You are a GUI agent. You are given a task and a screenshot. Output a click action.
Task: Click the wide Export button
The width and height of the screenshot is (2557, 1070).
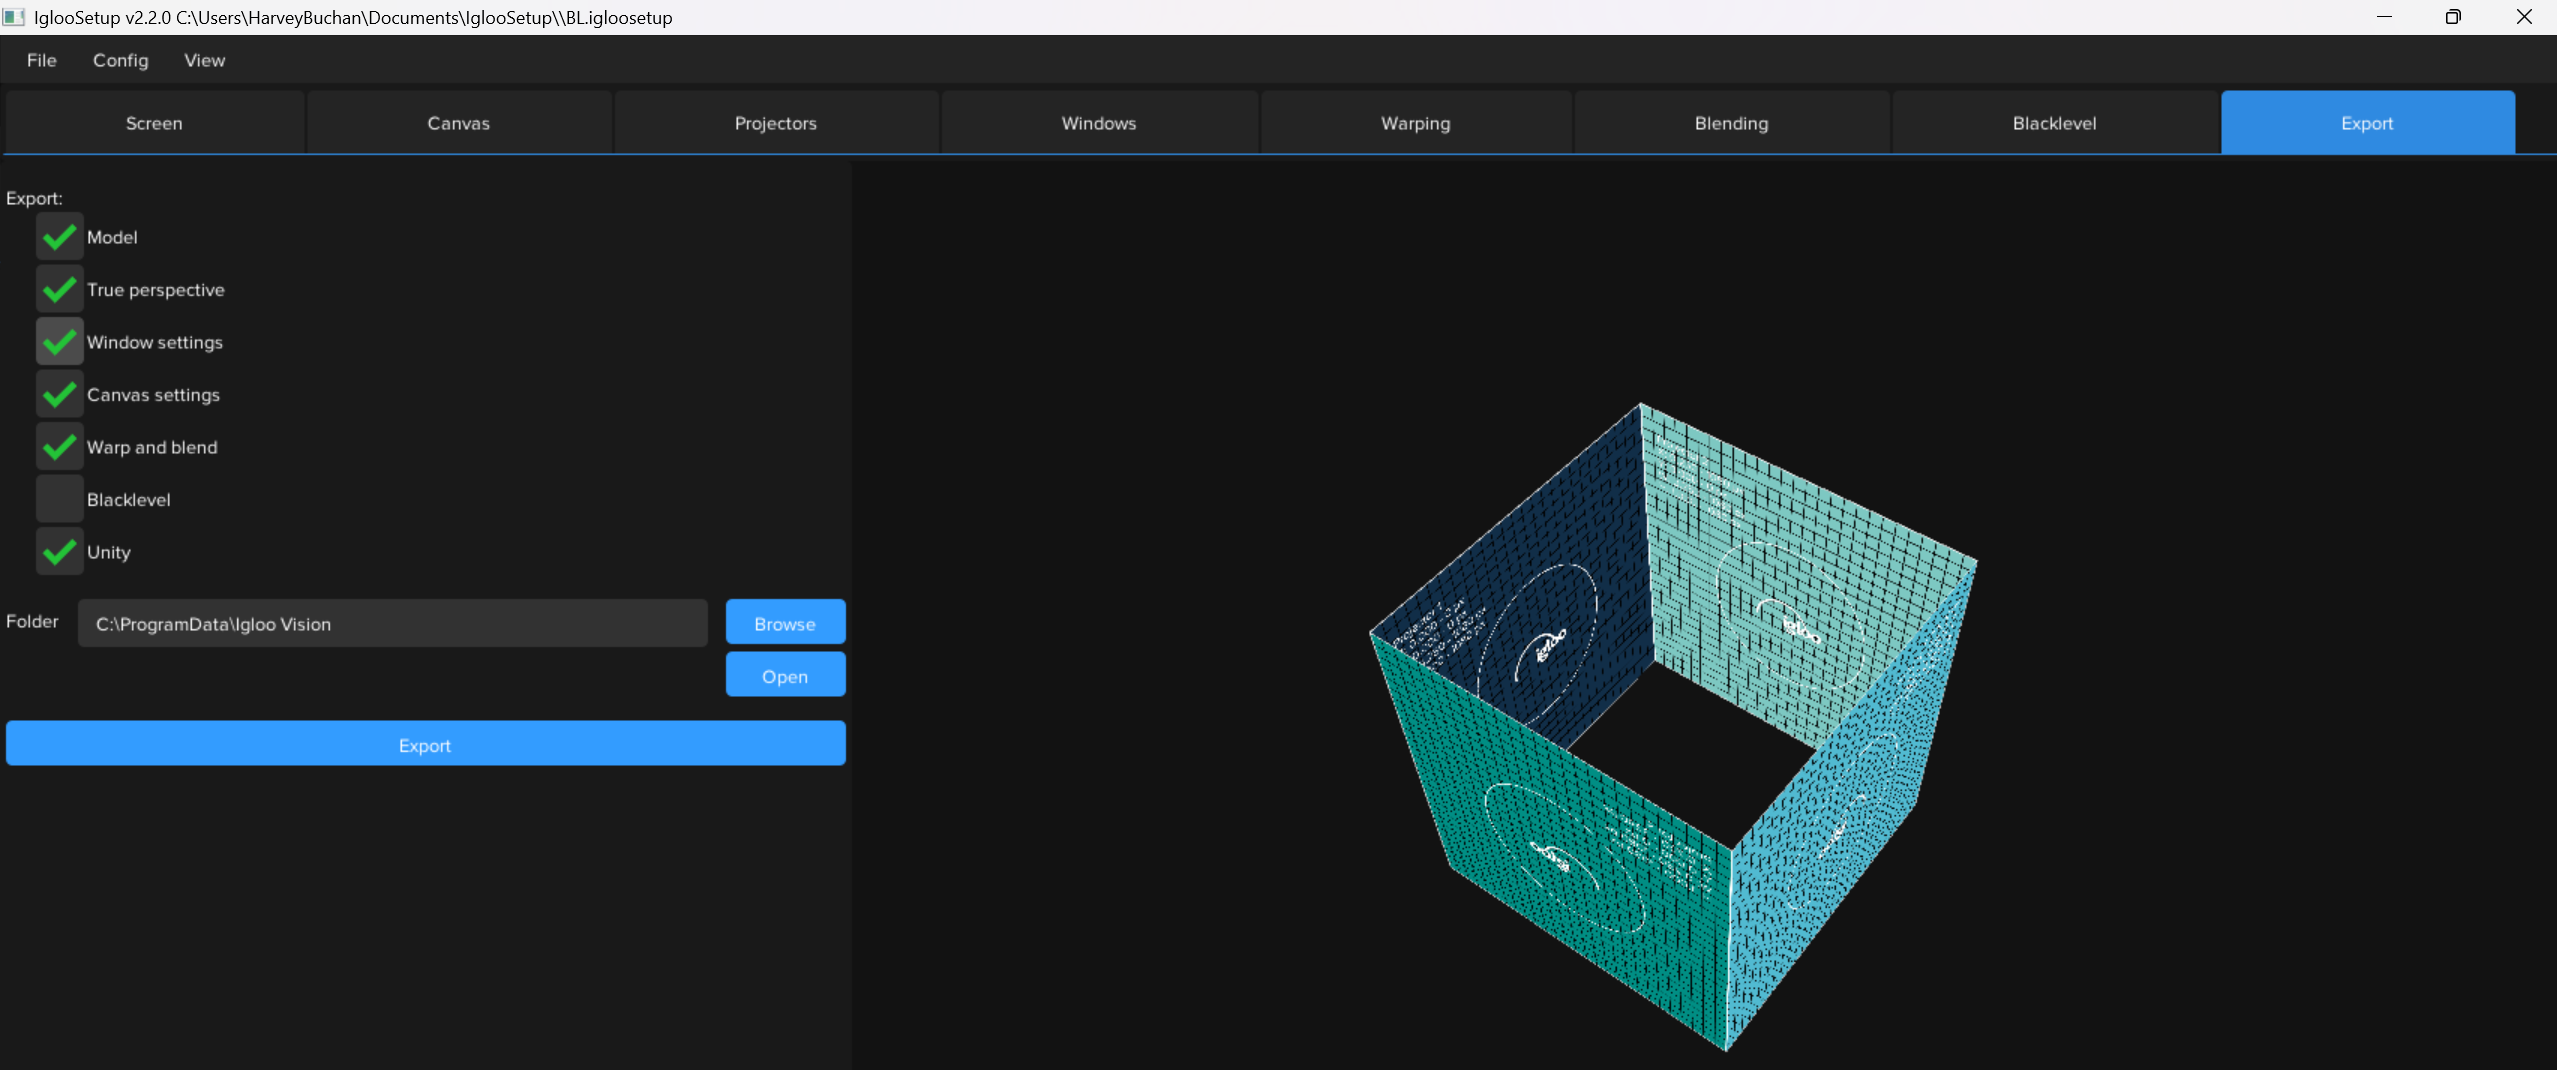pos(425,745)
